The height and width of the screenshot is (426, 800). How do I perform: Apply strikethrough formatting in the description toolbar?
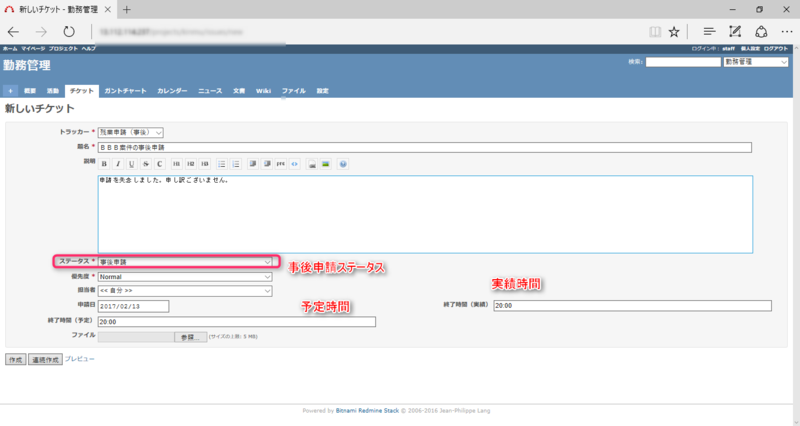(x=145, y=164)
